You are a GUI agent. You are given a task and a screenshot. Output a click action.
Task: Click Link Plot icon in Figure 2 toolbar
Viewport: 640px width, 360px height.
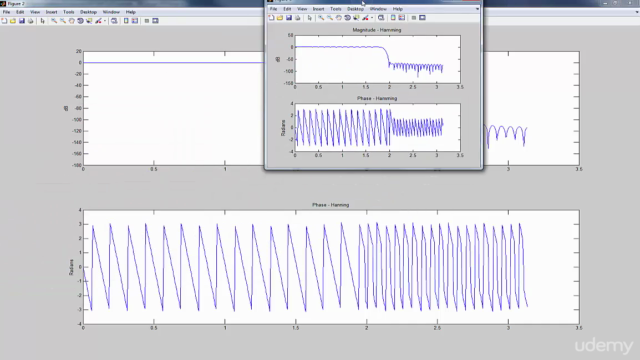tap(114, 21)
